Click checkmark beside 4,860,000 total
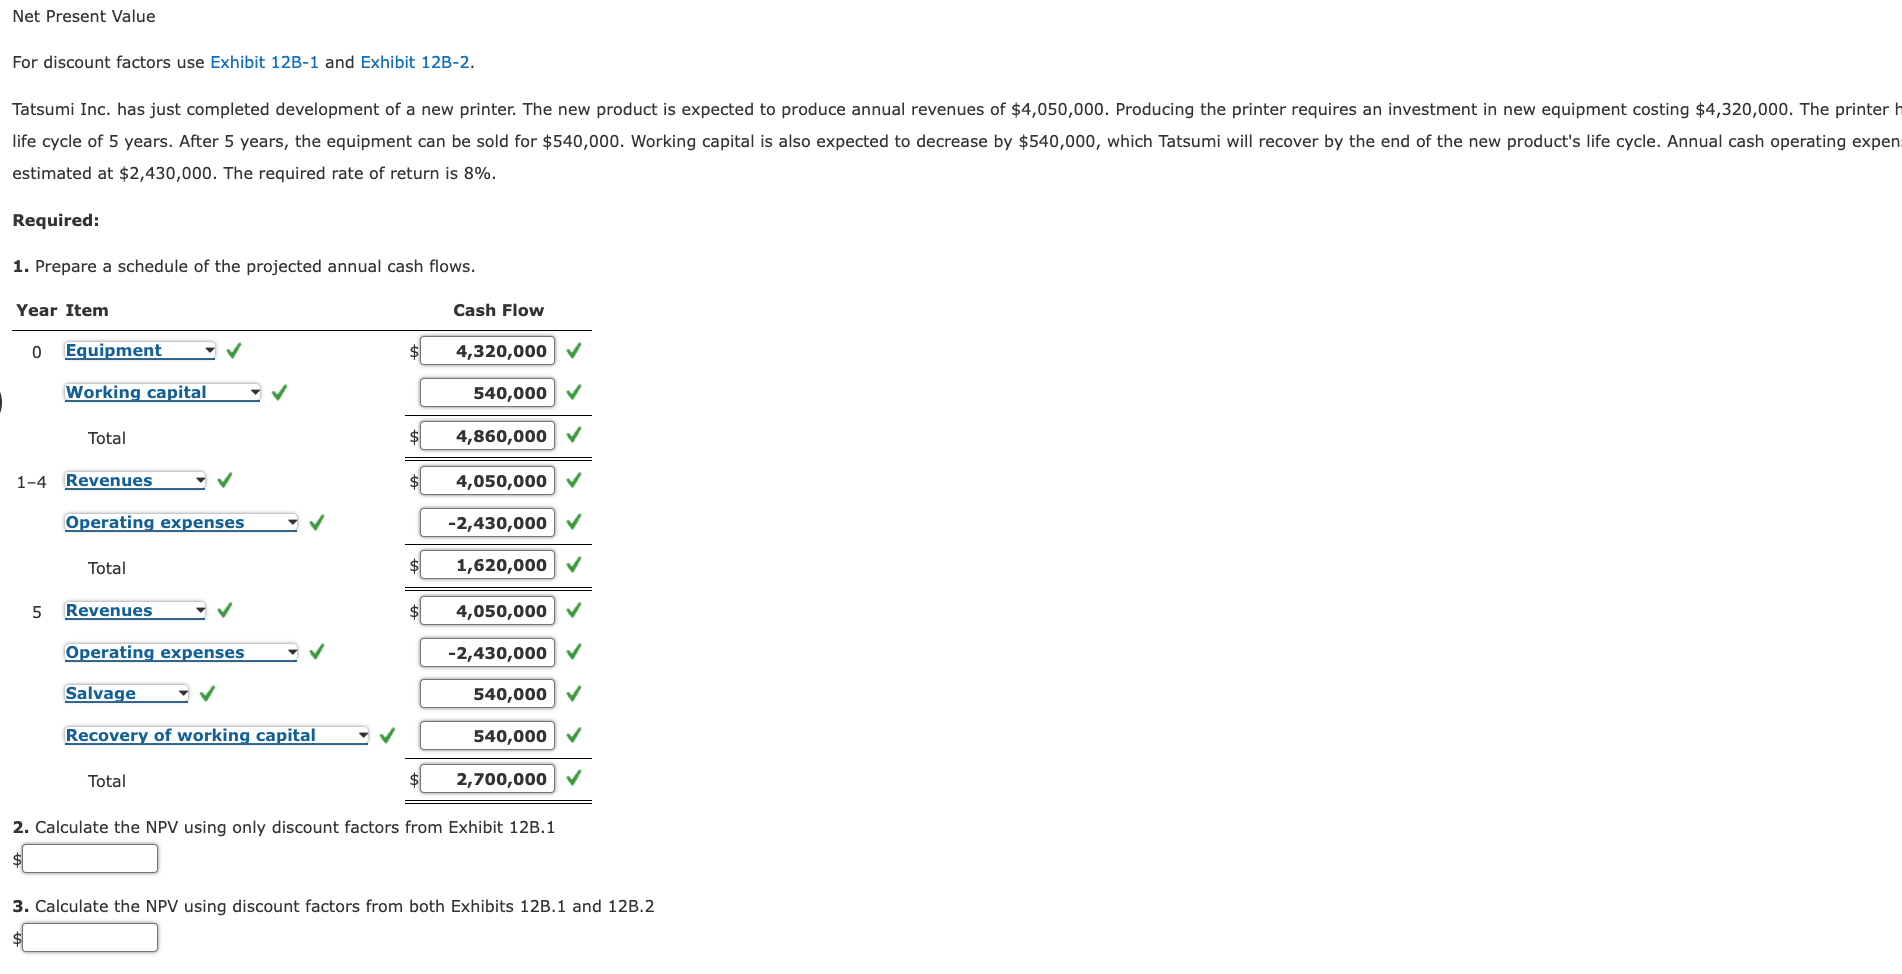 pyautogui.click(x=574, y=435)
